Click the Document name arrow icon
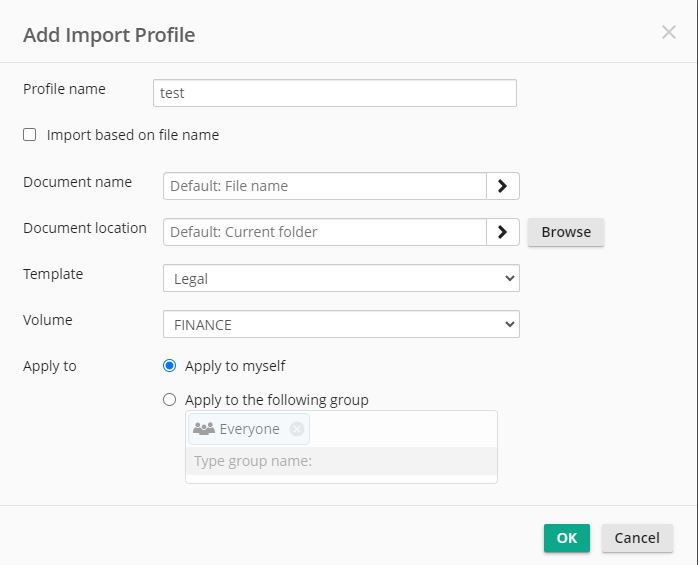The width and height of the screenshot is (698, 565). 503,186
